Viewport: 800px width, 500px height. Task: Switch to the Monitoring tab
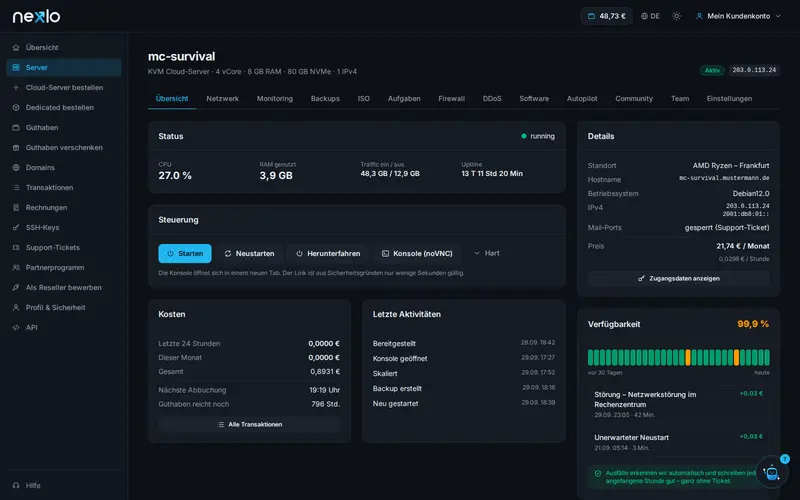coord(274,98)
